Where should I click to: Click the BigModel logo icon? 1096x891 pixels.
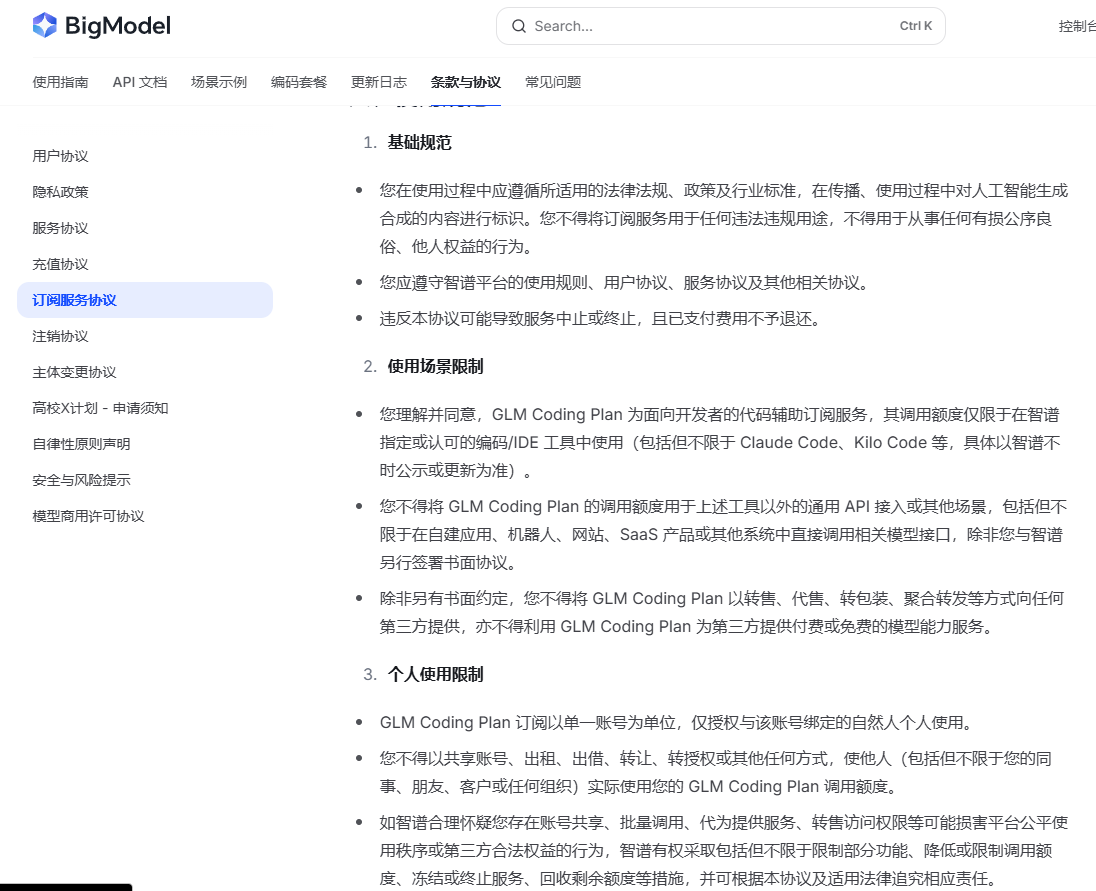click(x=45, y=26)
